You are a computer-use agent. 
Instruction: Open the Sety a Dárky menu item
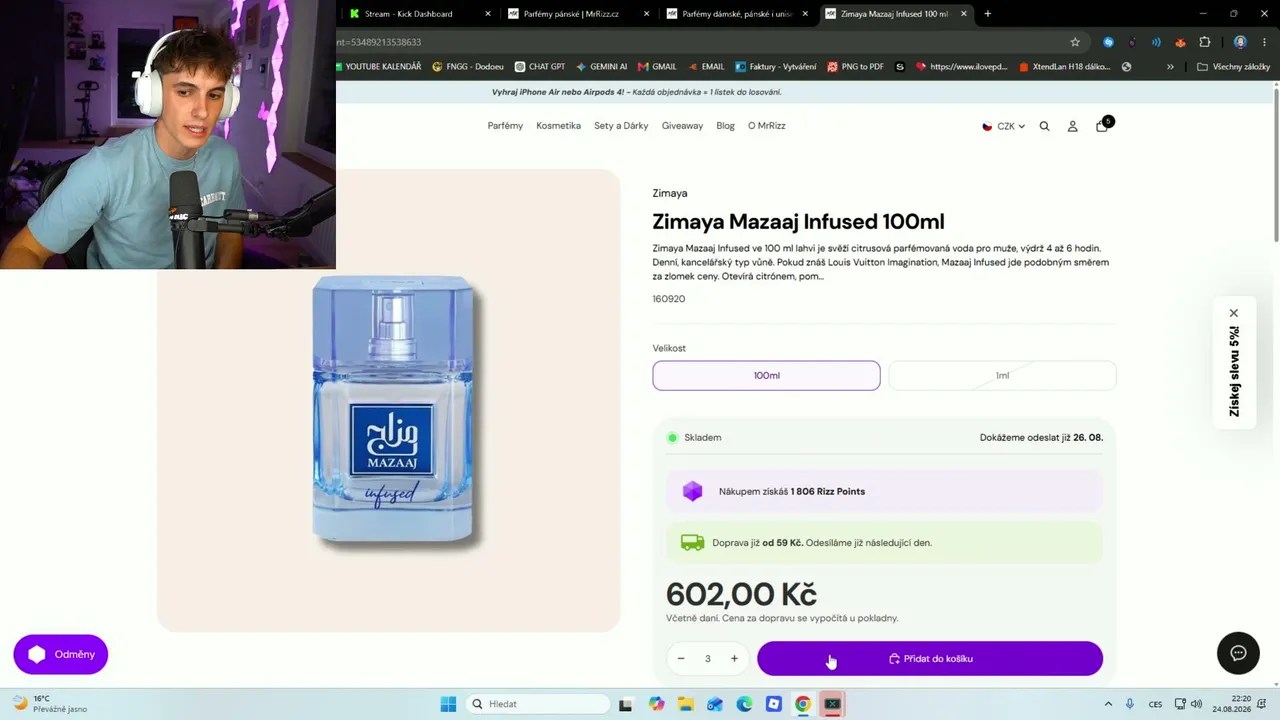621,126
